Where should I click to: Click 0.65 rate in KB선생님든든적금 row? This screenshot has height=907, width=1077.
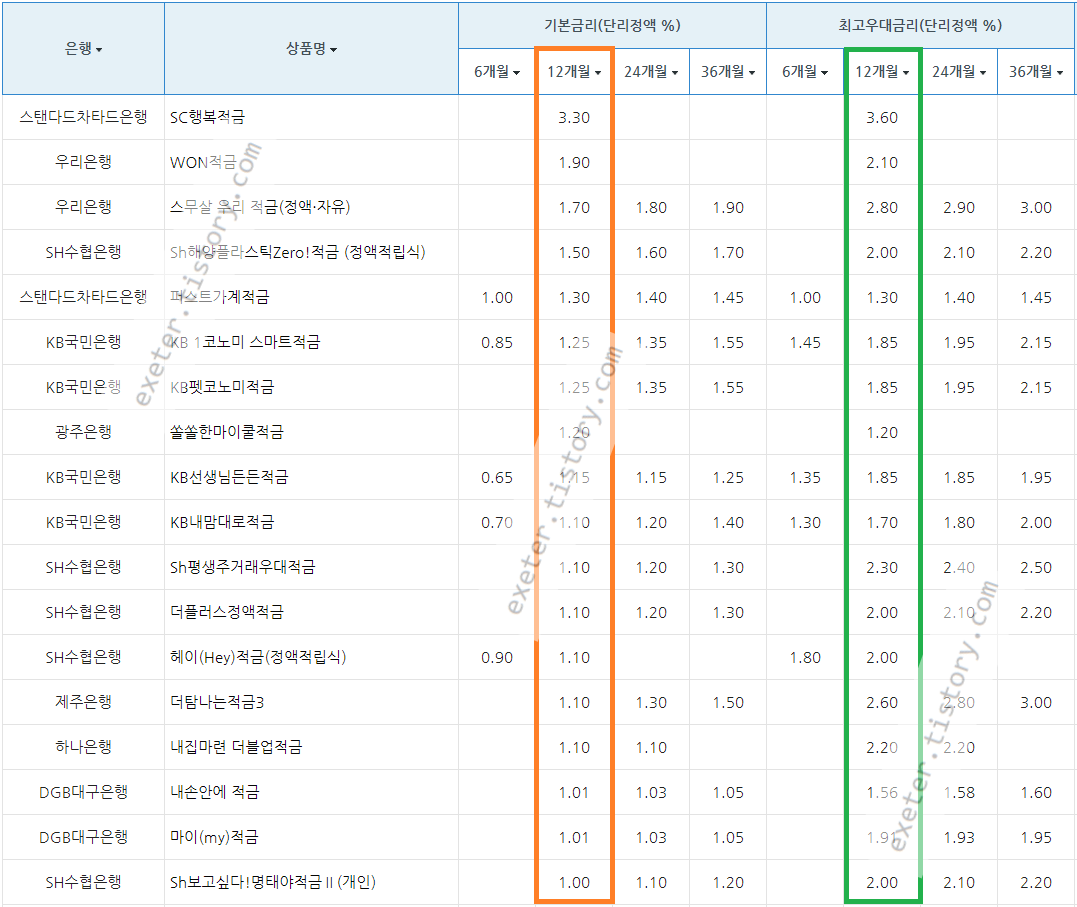[497, 478]
